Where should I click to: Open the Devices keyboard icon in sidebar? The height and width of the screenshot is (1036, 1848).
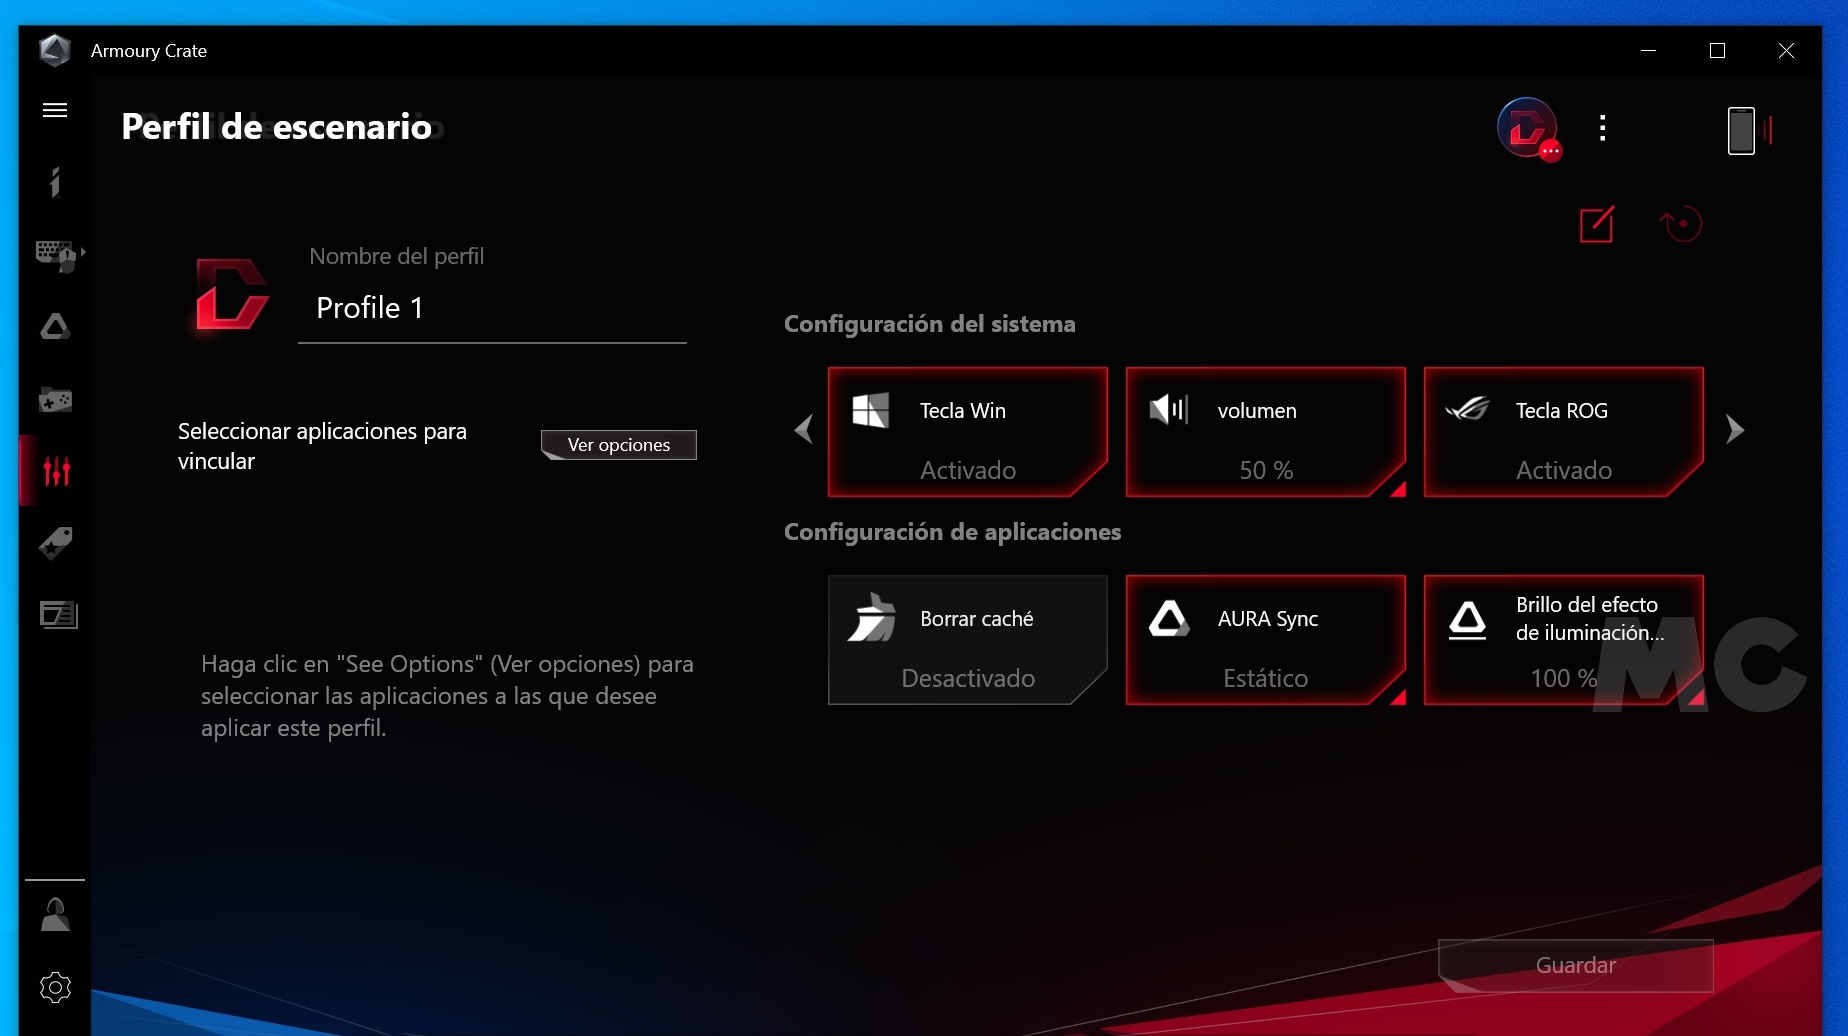pyautogui.click(x=56, y=254)
